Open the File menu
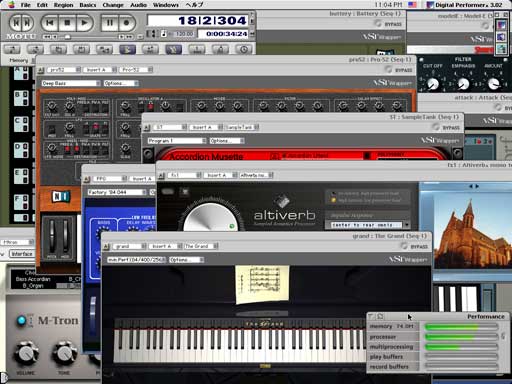The height and width of the screenshot is (384, 512). click(x=25, y=5)
